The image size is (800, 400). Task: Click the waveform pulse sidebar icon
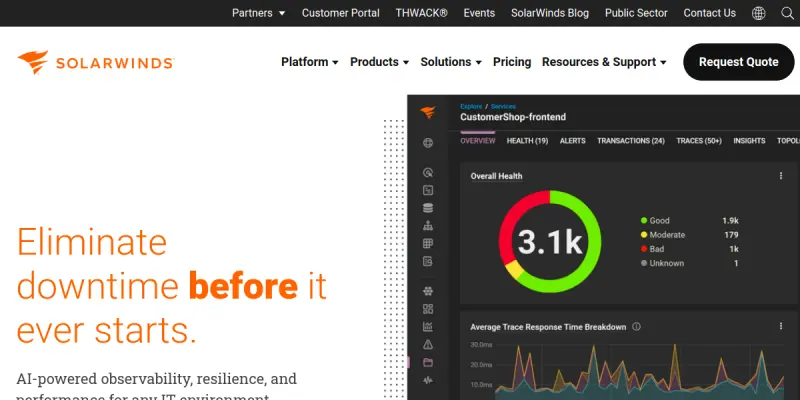428,380
